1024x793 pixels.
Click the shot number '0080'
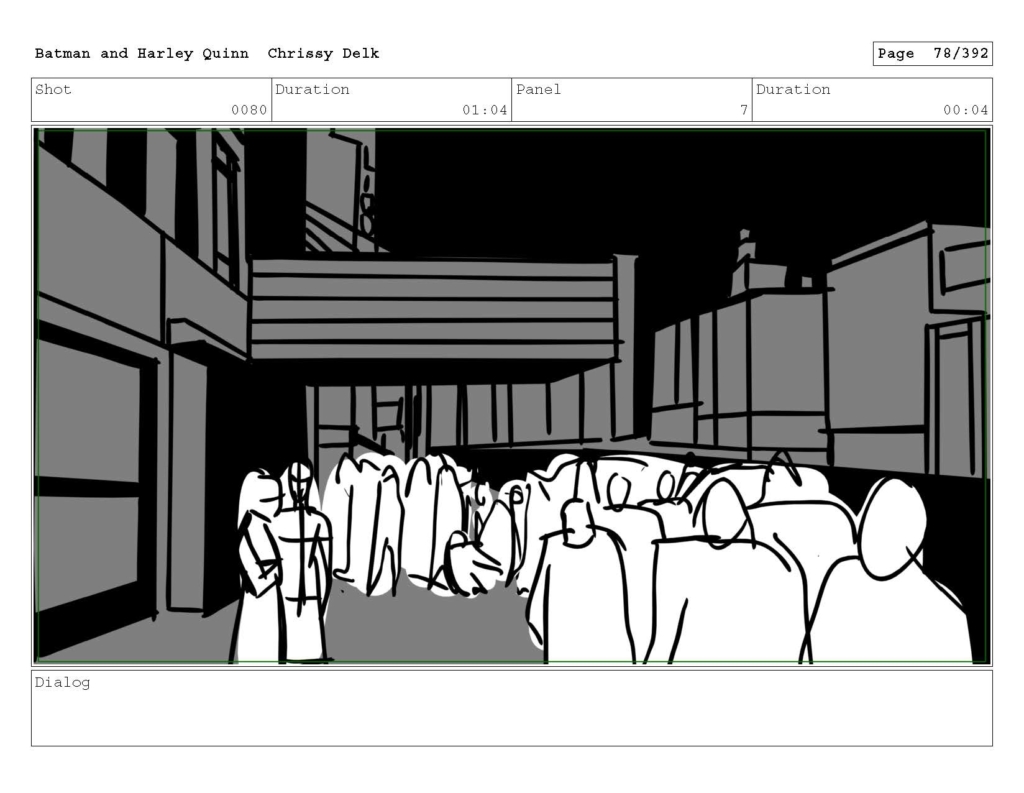[249, 110]
